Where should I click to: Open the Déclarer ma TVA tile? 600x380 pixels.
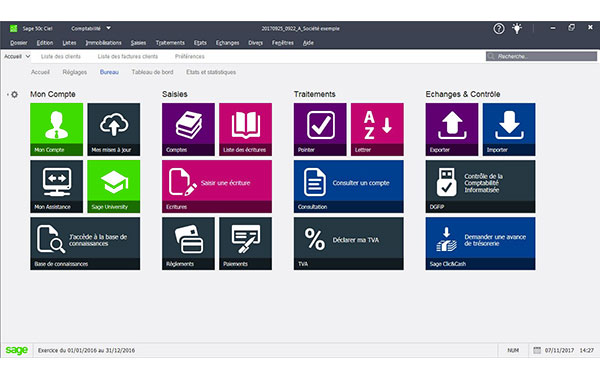click(349, 243)
